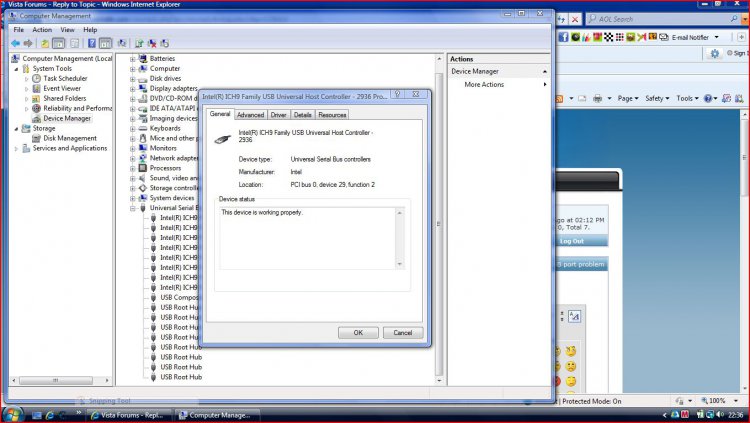Collapse the Universal Serial Bus controllers category
750x423 pixels.
pyautogui.click(x=132, y=208)
